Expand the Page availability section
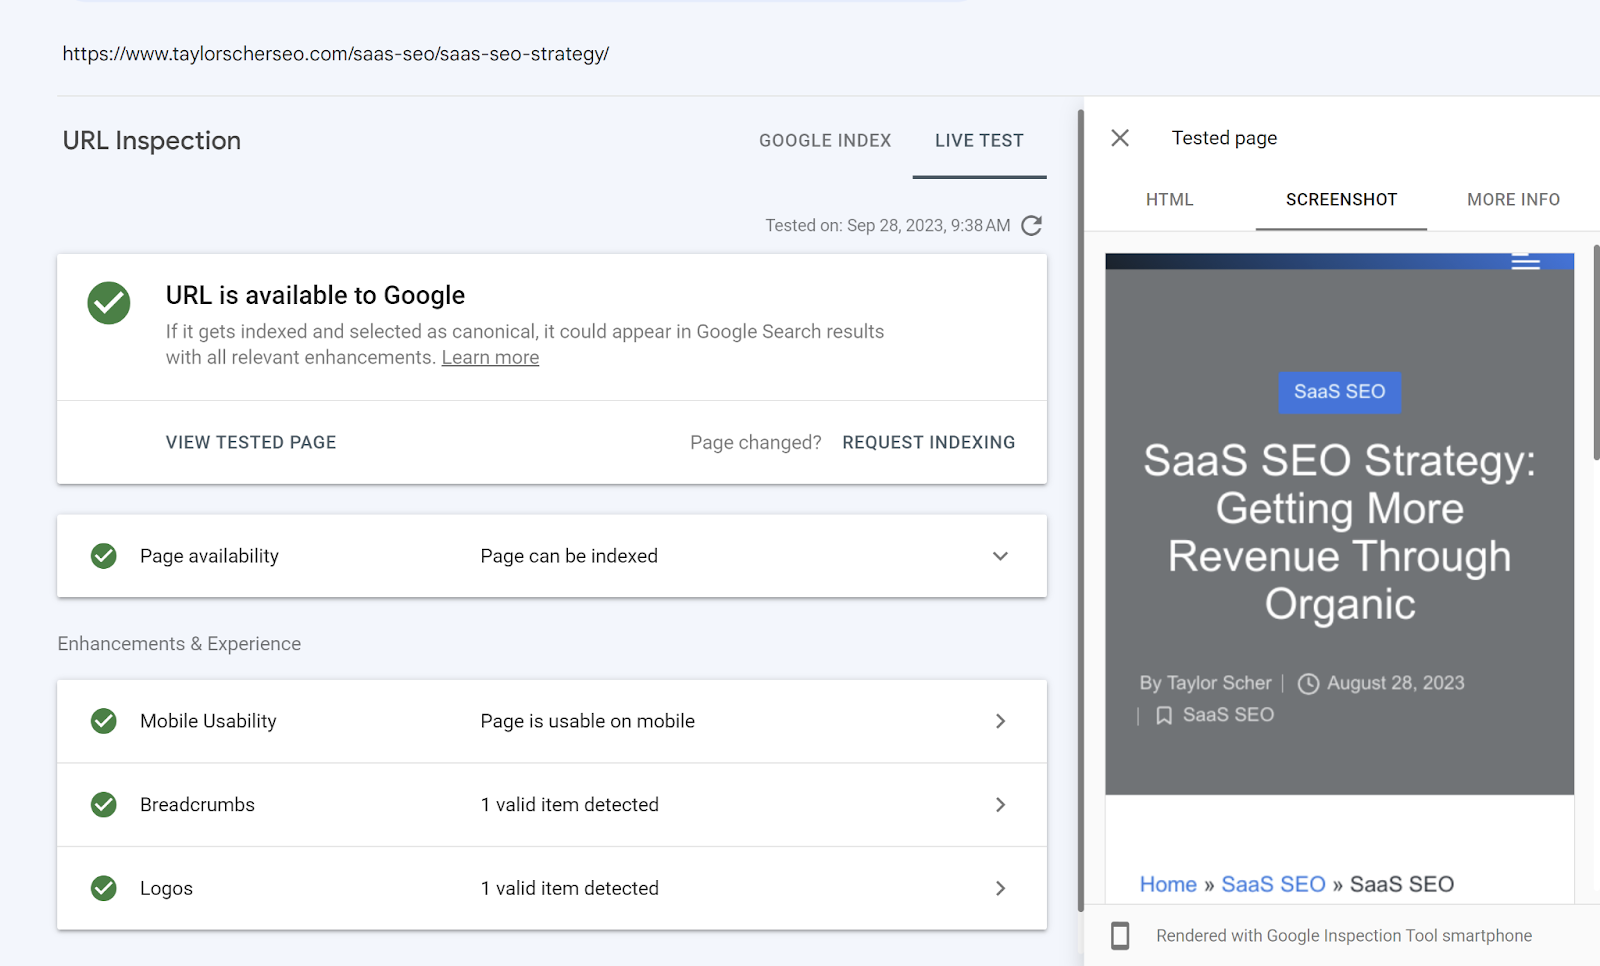The height and width of the screenshot is (966, 1600). (1000, 556)
